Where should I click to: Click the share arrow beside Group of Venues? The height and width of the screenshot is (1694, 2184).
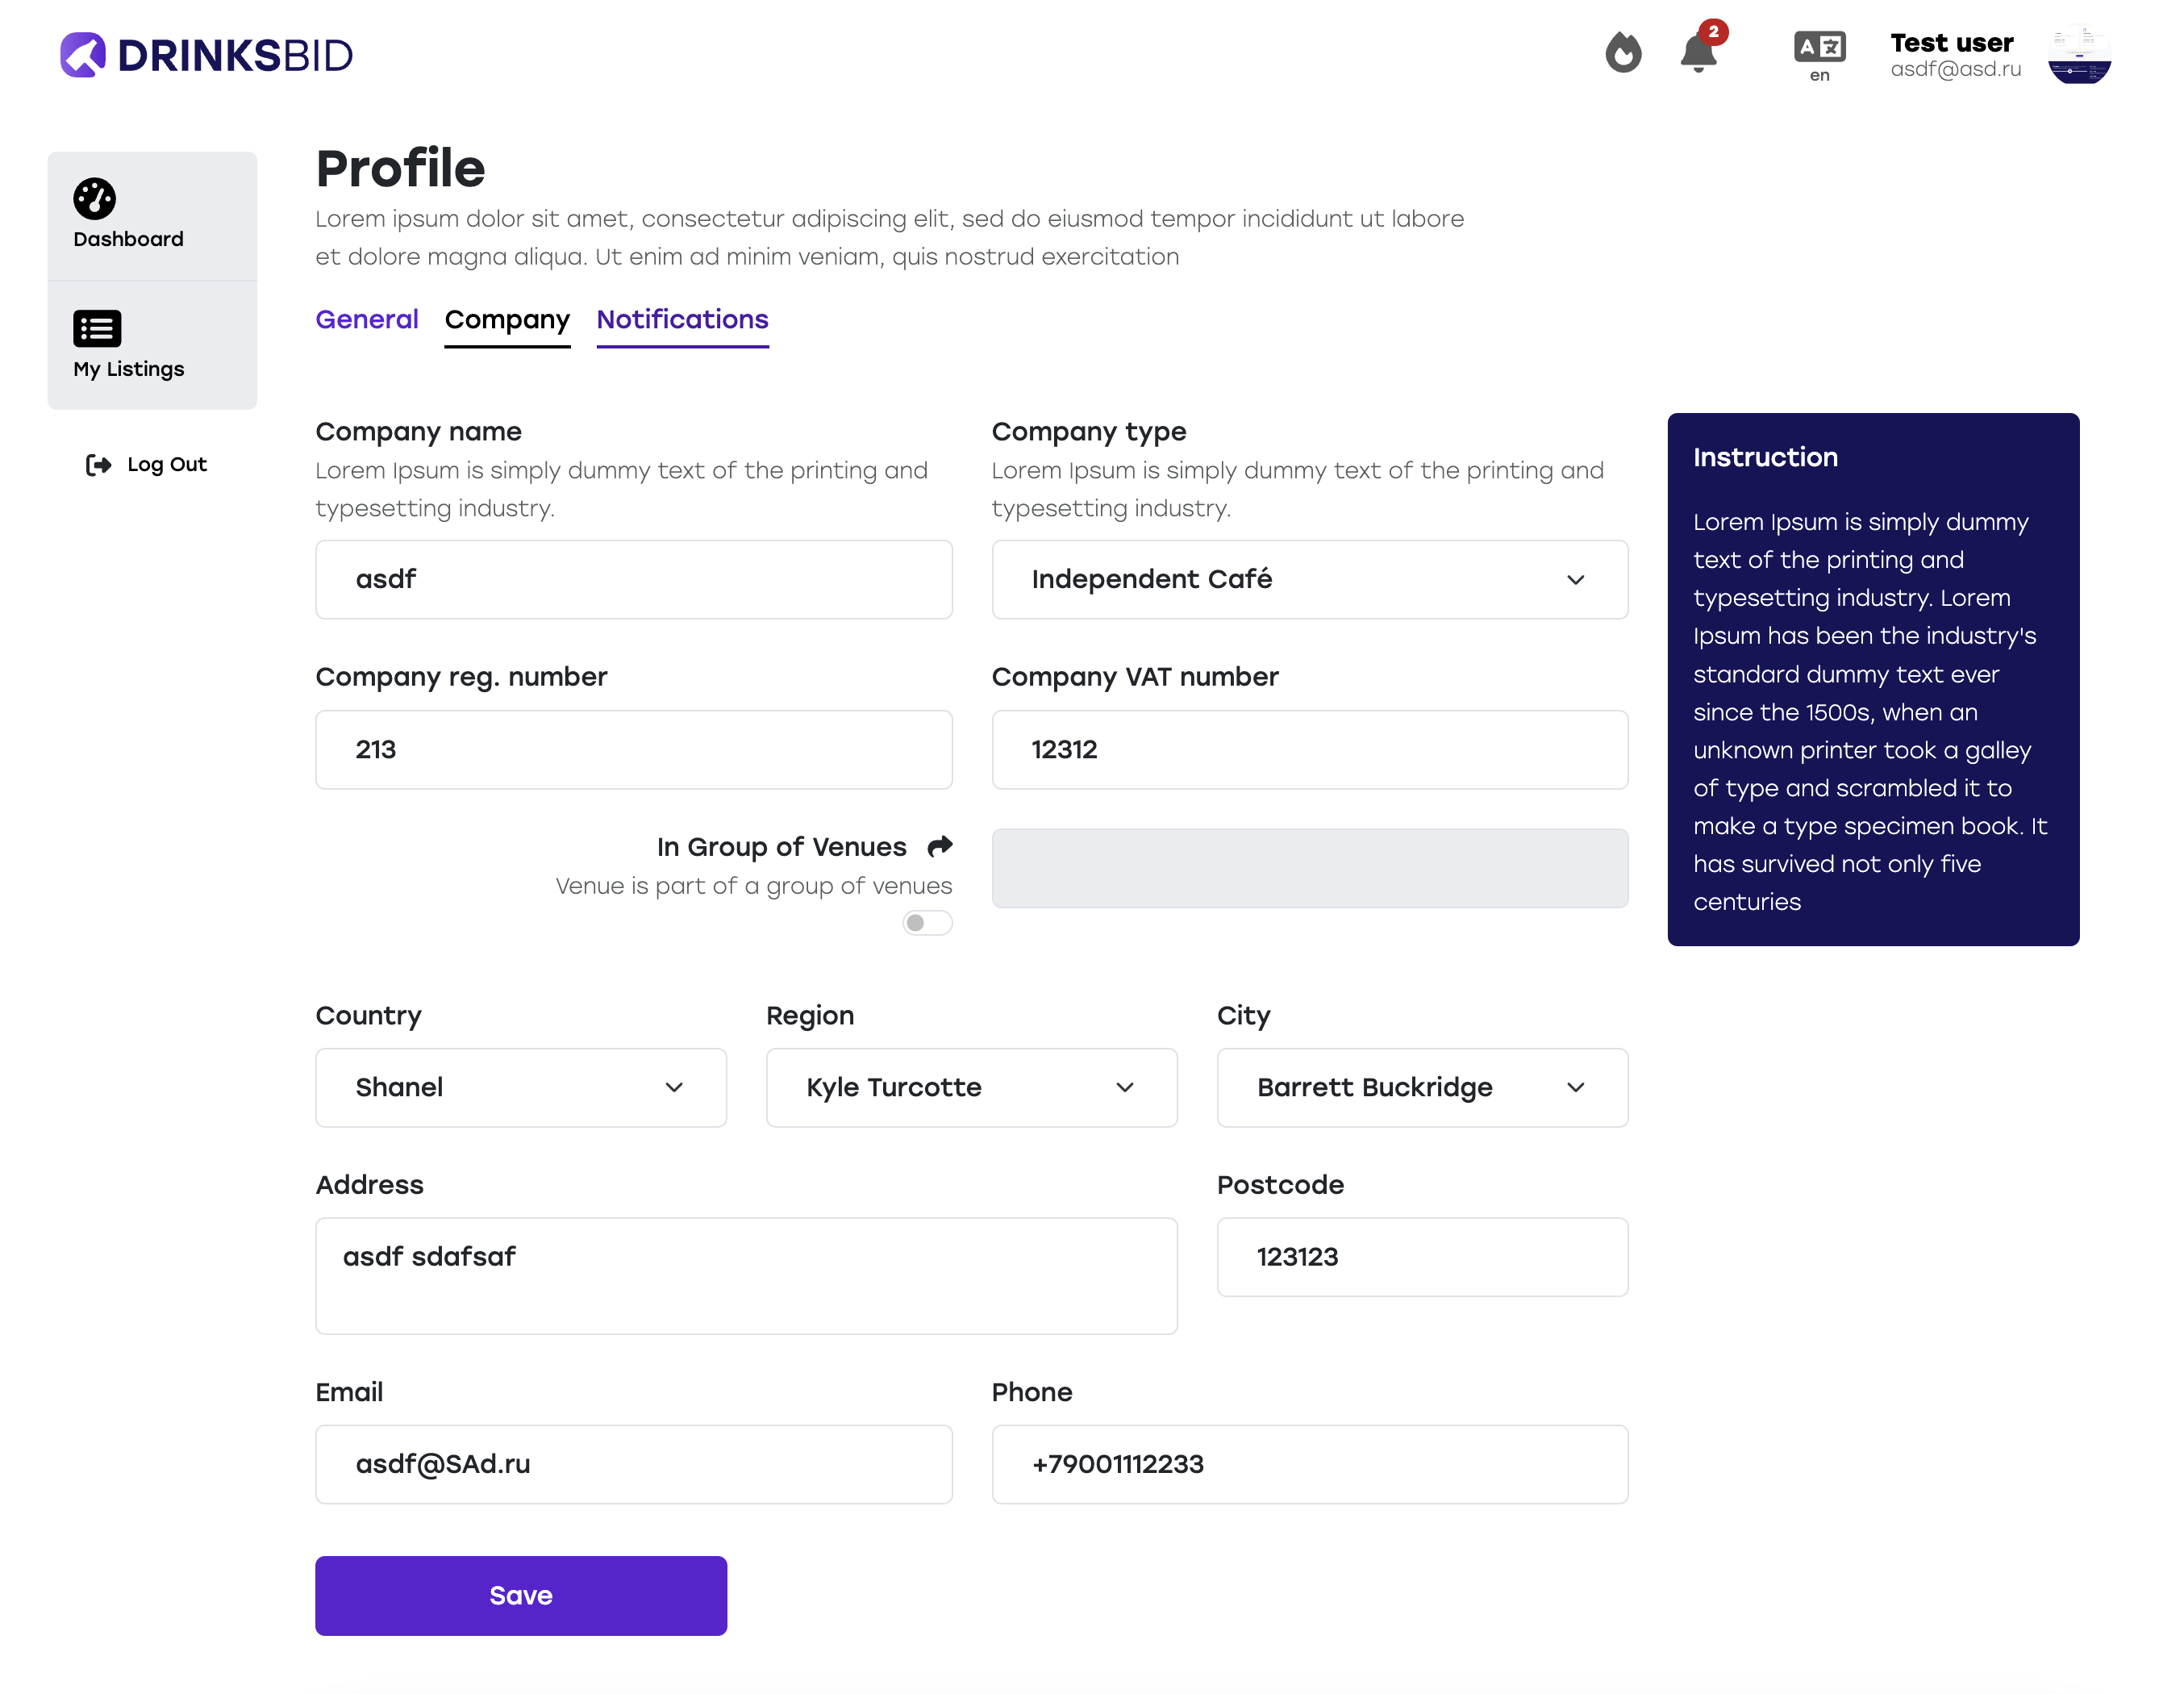[939, 846]
